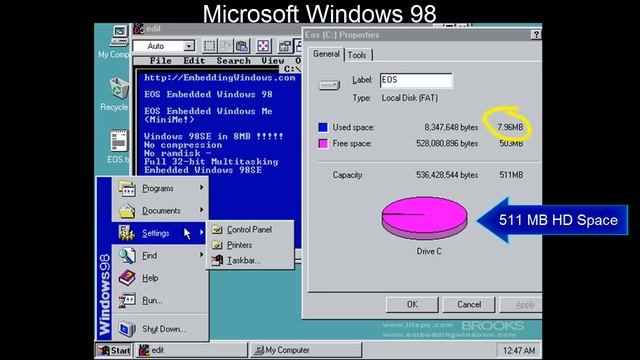Open the Auto font size dropdown

click(x=189, y=46)
